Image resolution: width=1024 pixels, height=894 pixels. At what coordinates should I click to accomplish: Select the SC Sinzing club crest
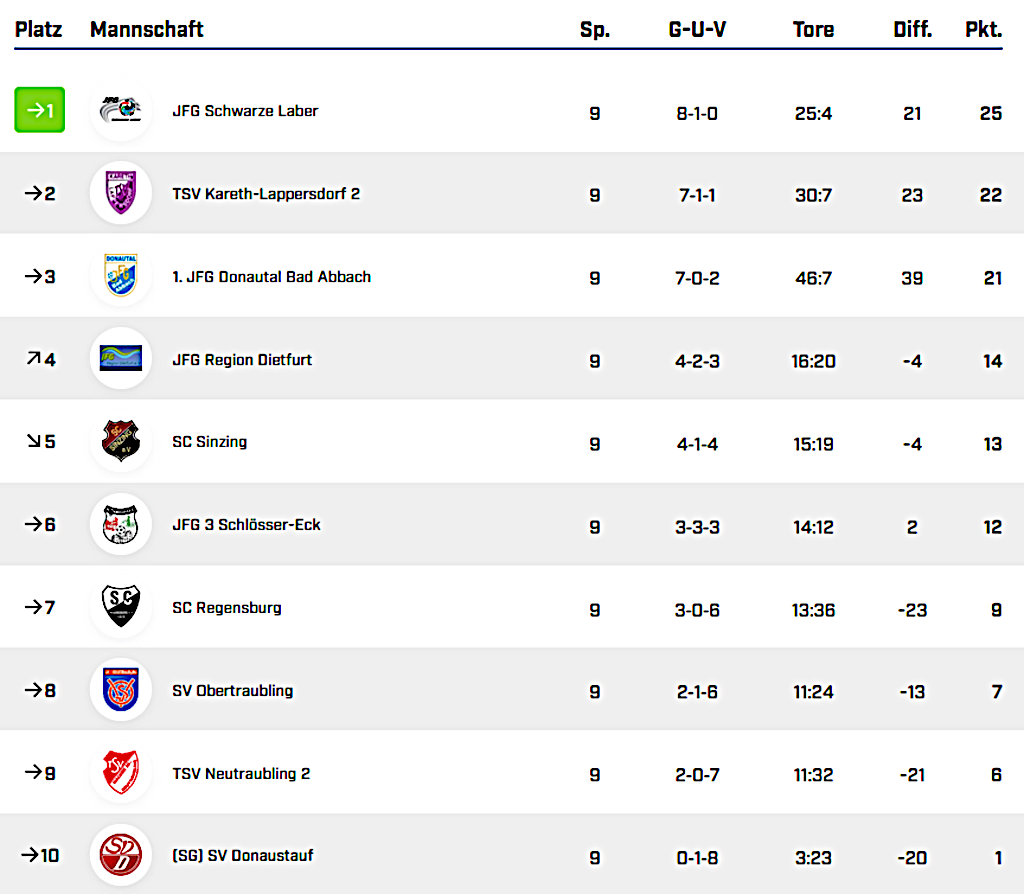click(121, 441)
